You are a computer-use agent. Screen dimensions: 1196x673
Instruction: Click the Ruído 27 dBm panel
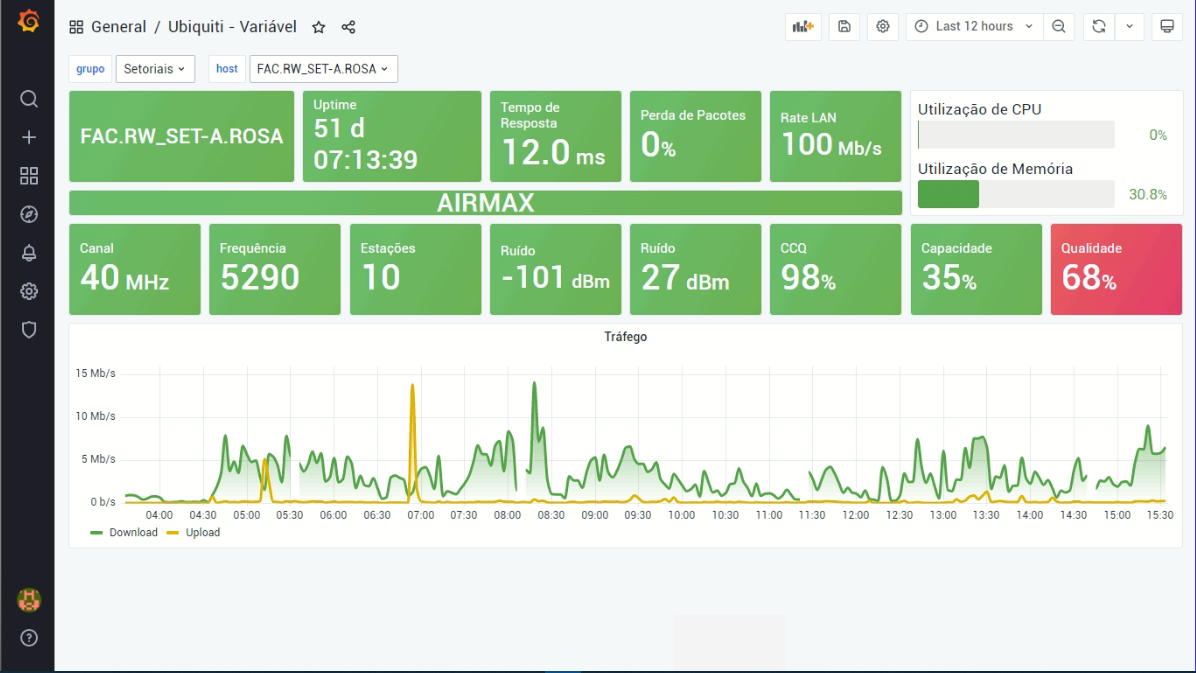[696, 269]
